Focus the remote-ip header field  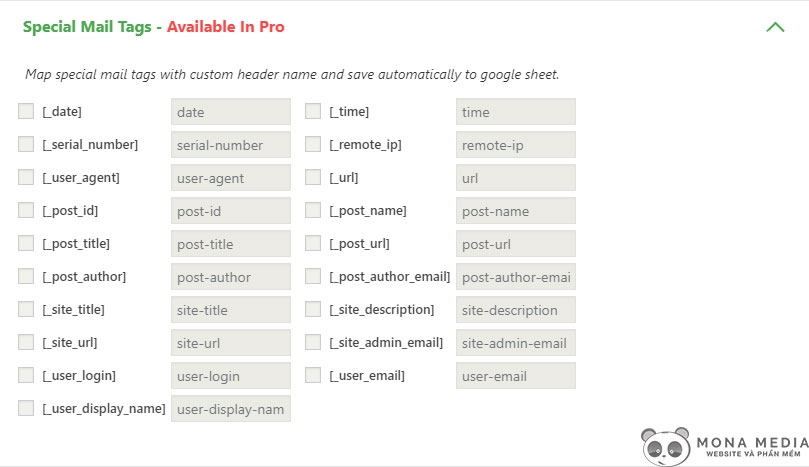pyautogui.click(x=515, y=145)
